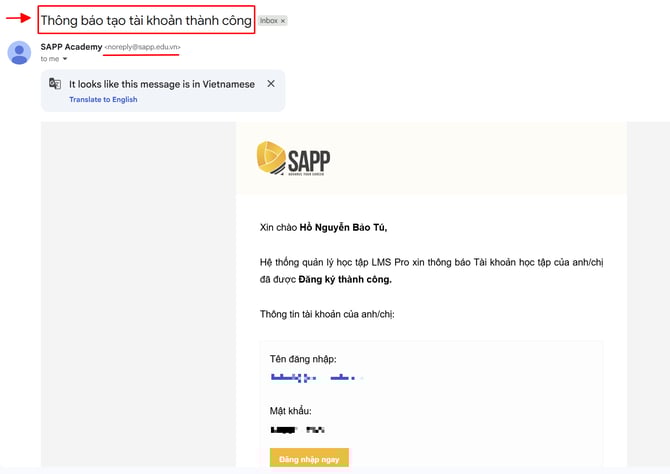Image resolution: width=670 pixels, height=474 pixels.
Task: Click the "It looks like this message is in Vietnamese" text
Action: tap(161, 84)
